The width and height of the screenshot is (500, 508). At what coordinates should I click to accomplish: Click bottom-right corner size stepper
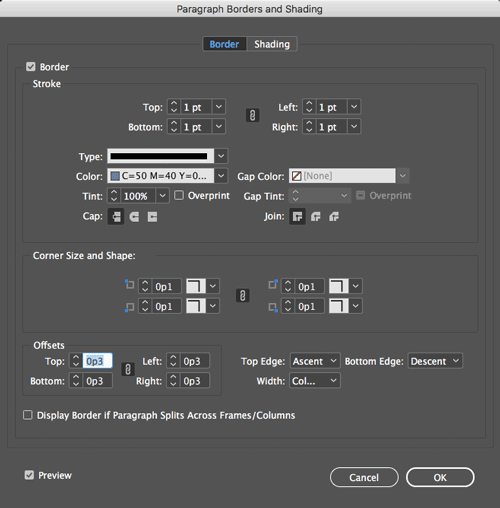[x=288, y=306]
